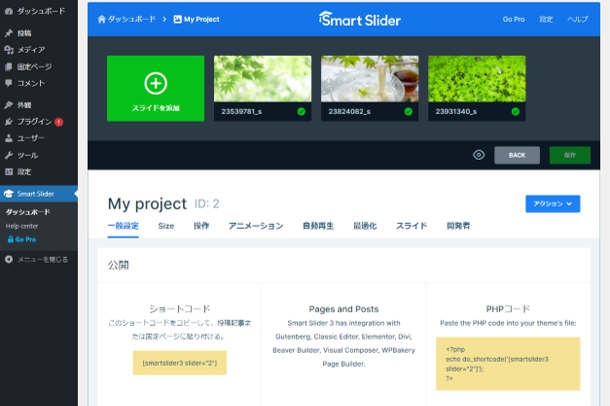Click the Appearance brush icon in sidebar

pyautogui.click(x=9, y=105)
